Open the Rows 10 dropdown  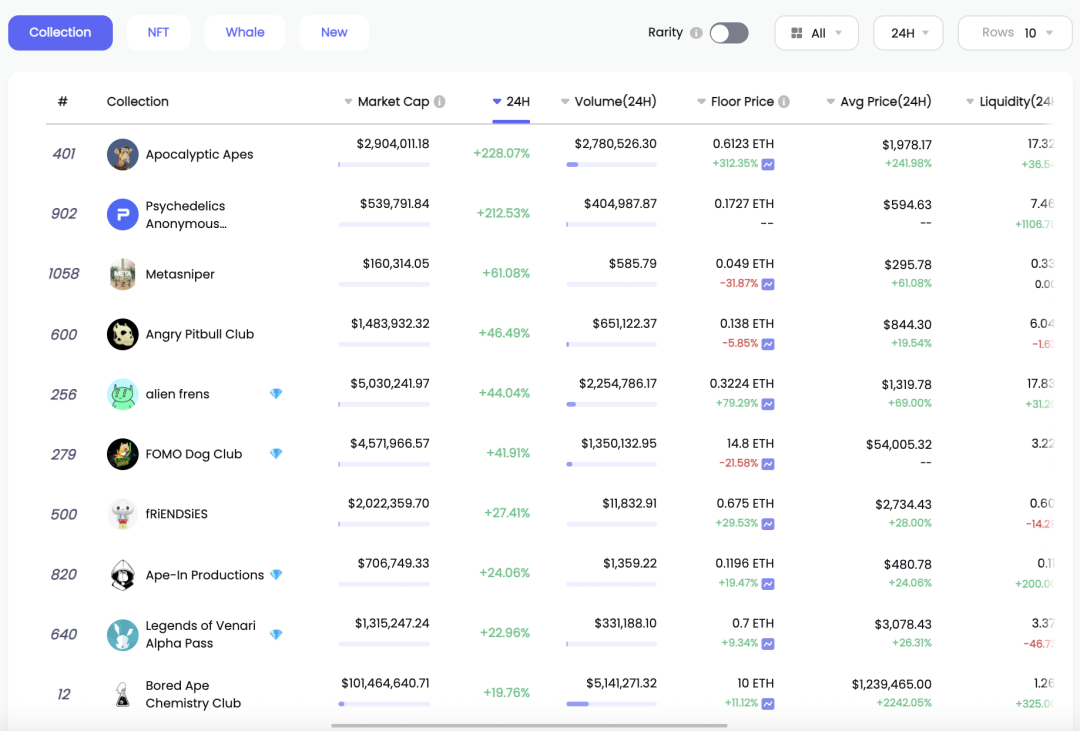tap(1014, 33)
